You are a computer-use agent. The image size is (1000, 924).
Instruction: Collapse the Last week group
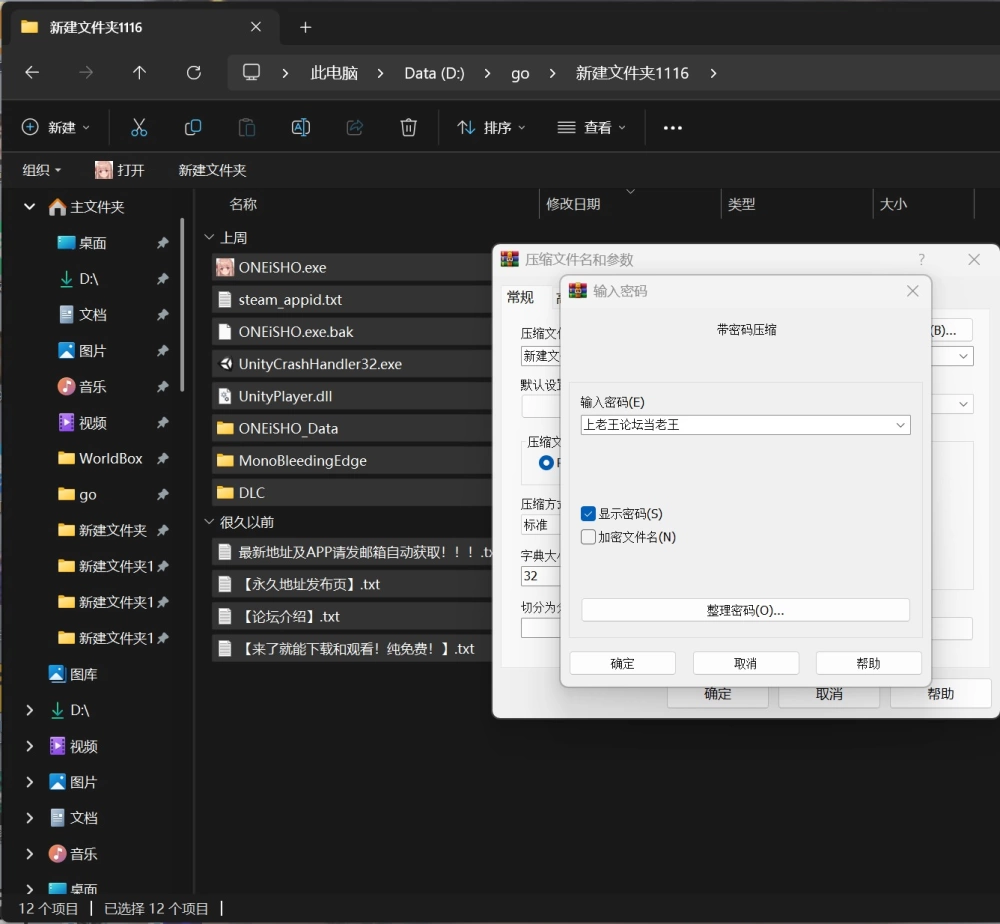point(209,237)
